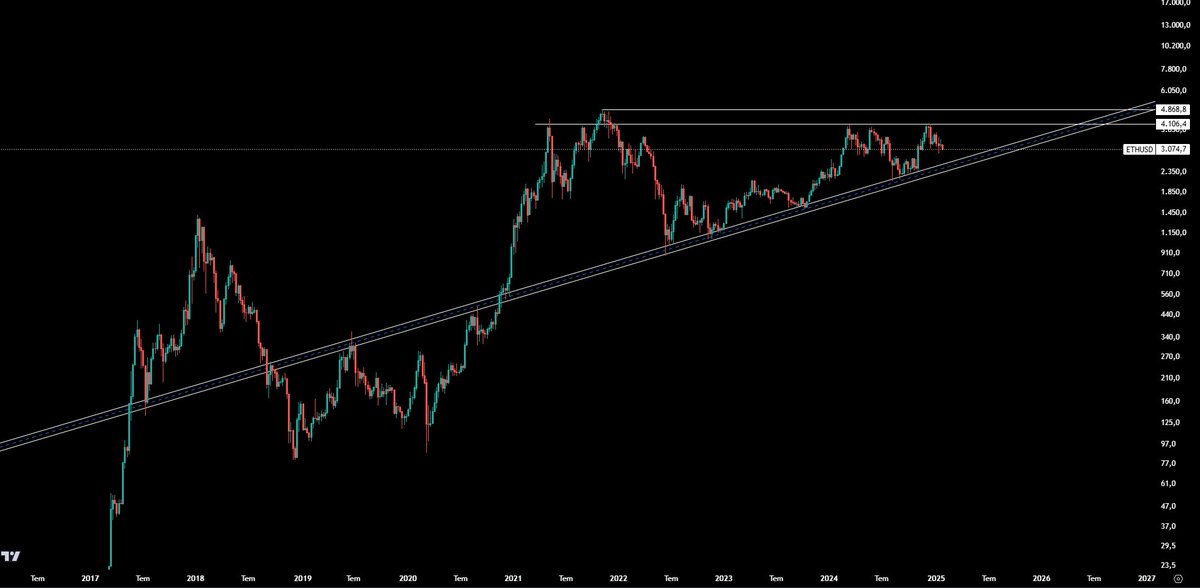Click the 37,0 price axis label
This screenshot has height=588, width=1200.
click(x=1169, y=526)
